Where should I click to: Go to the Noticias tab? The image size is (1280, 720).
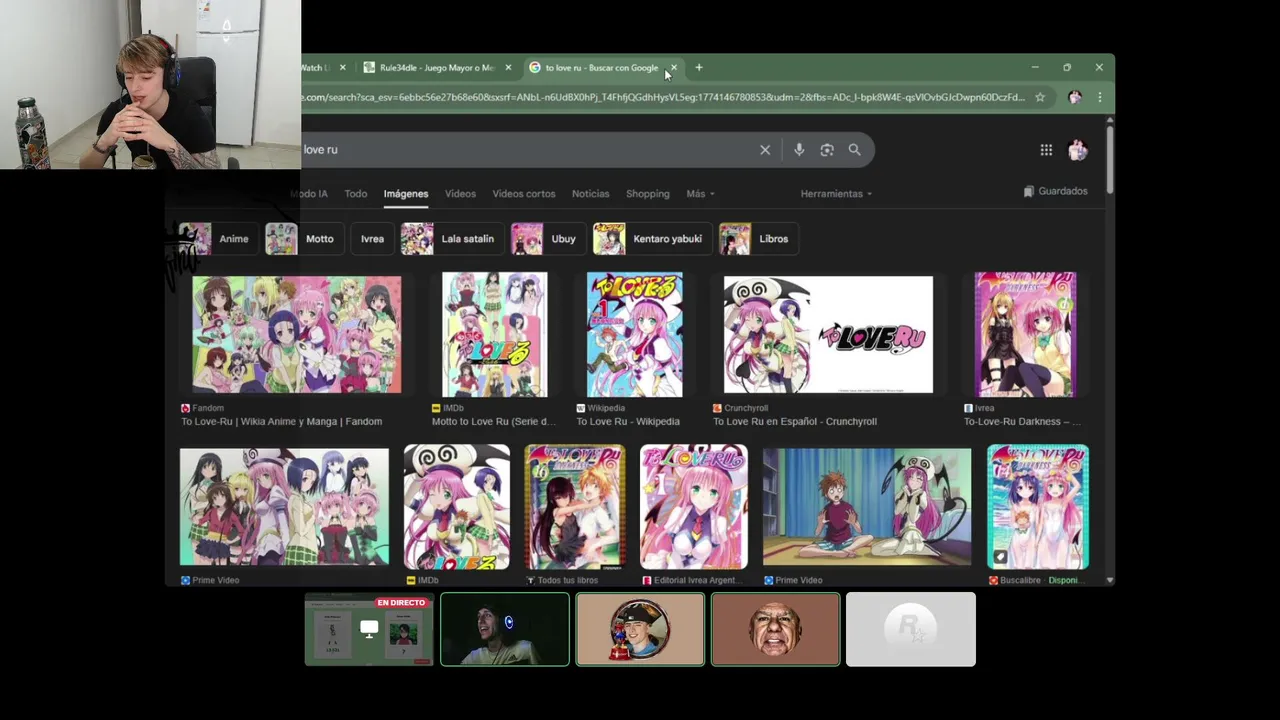click(590, 194)
